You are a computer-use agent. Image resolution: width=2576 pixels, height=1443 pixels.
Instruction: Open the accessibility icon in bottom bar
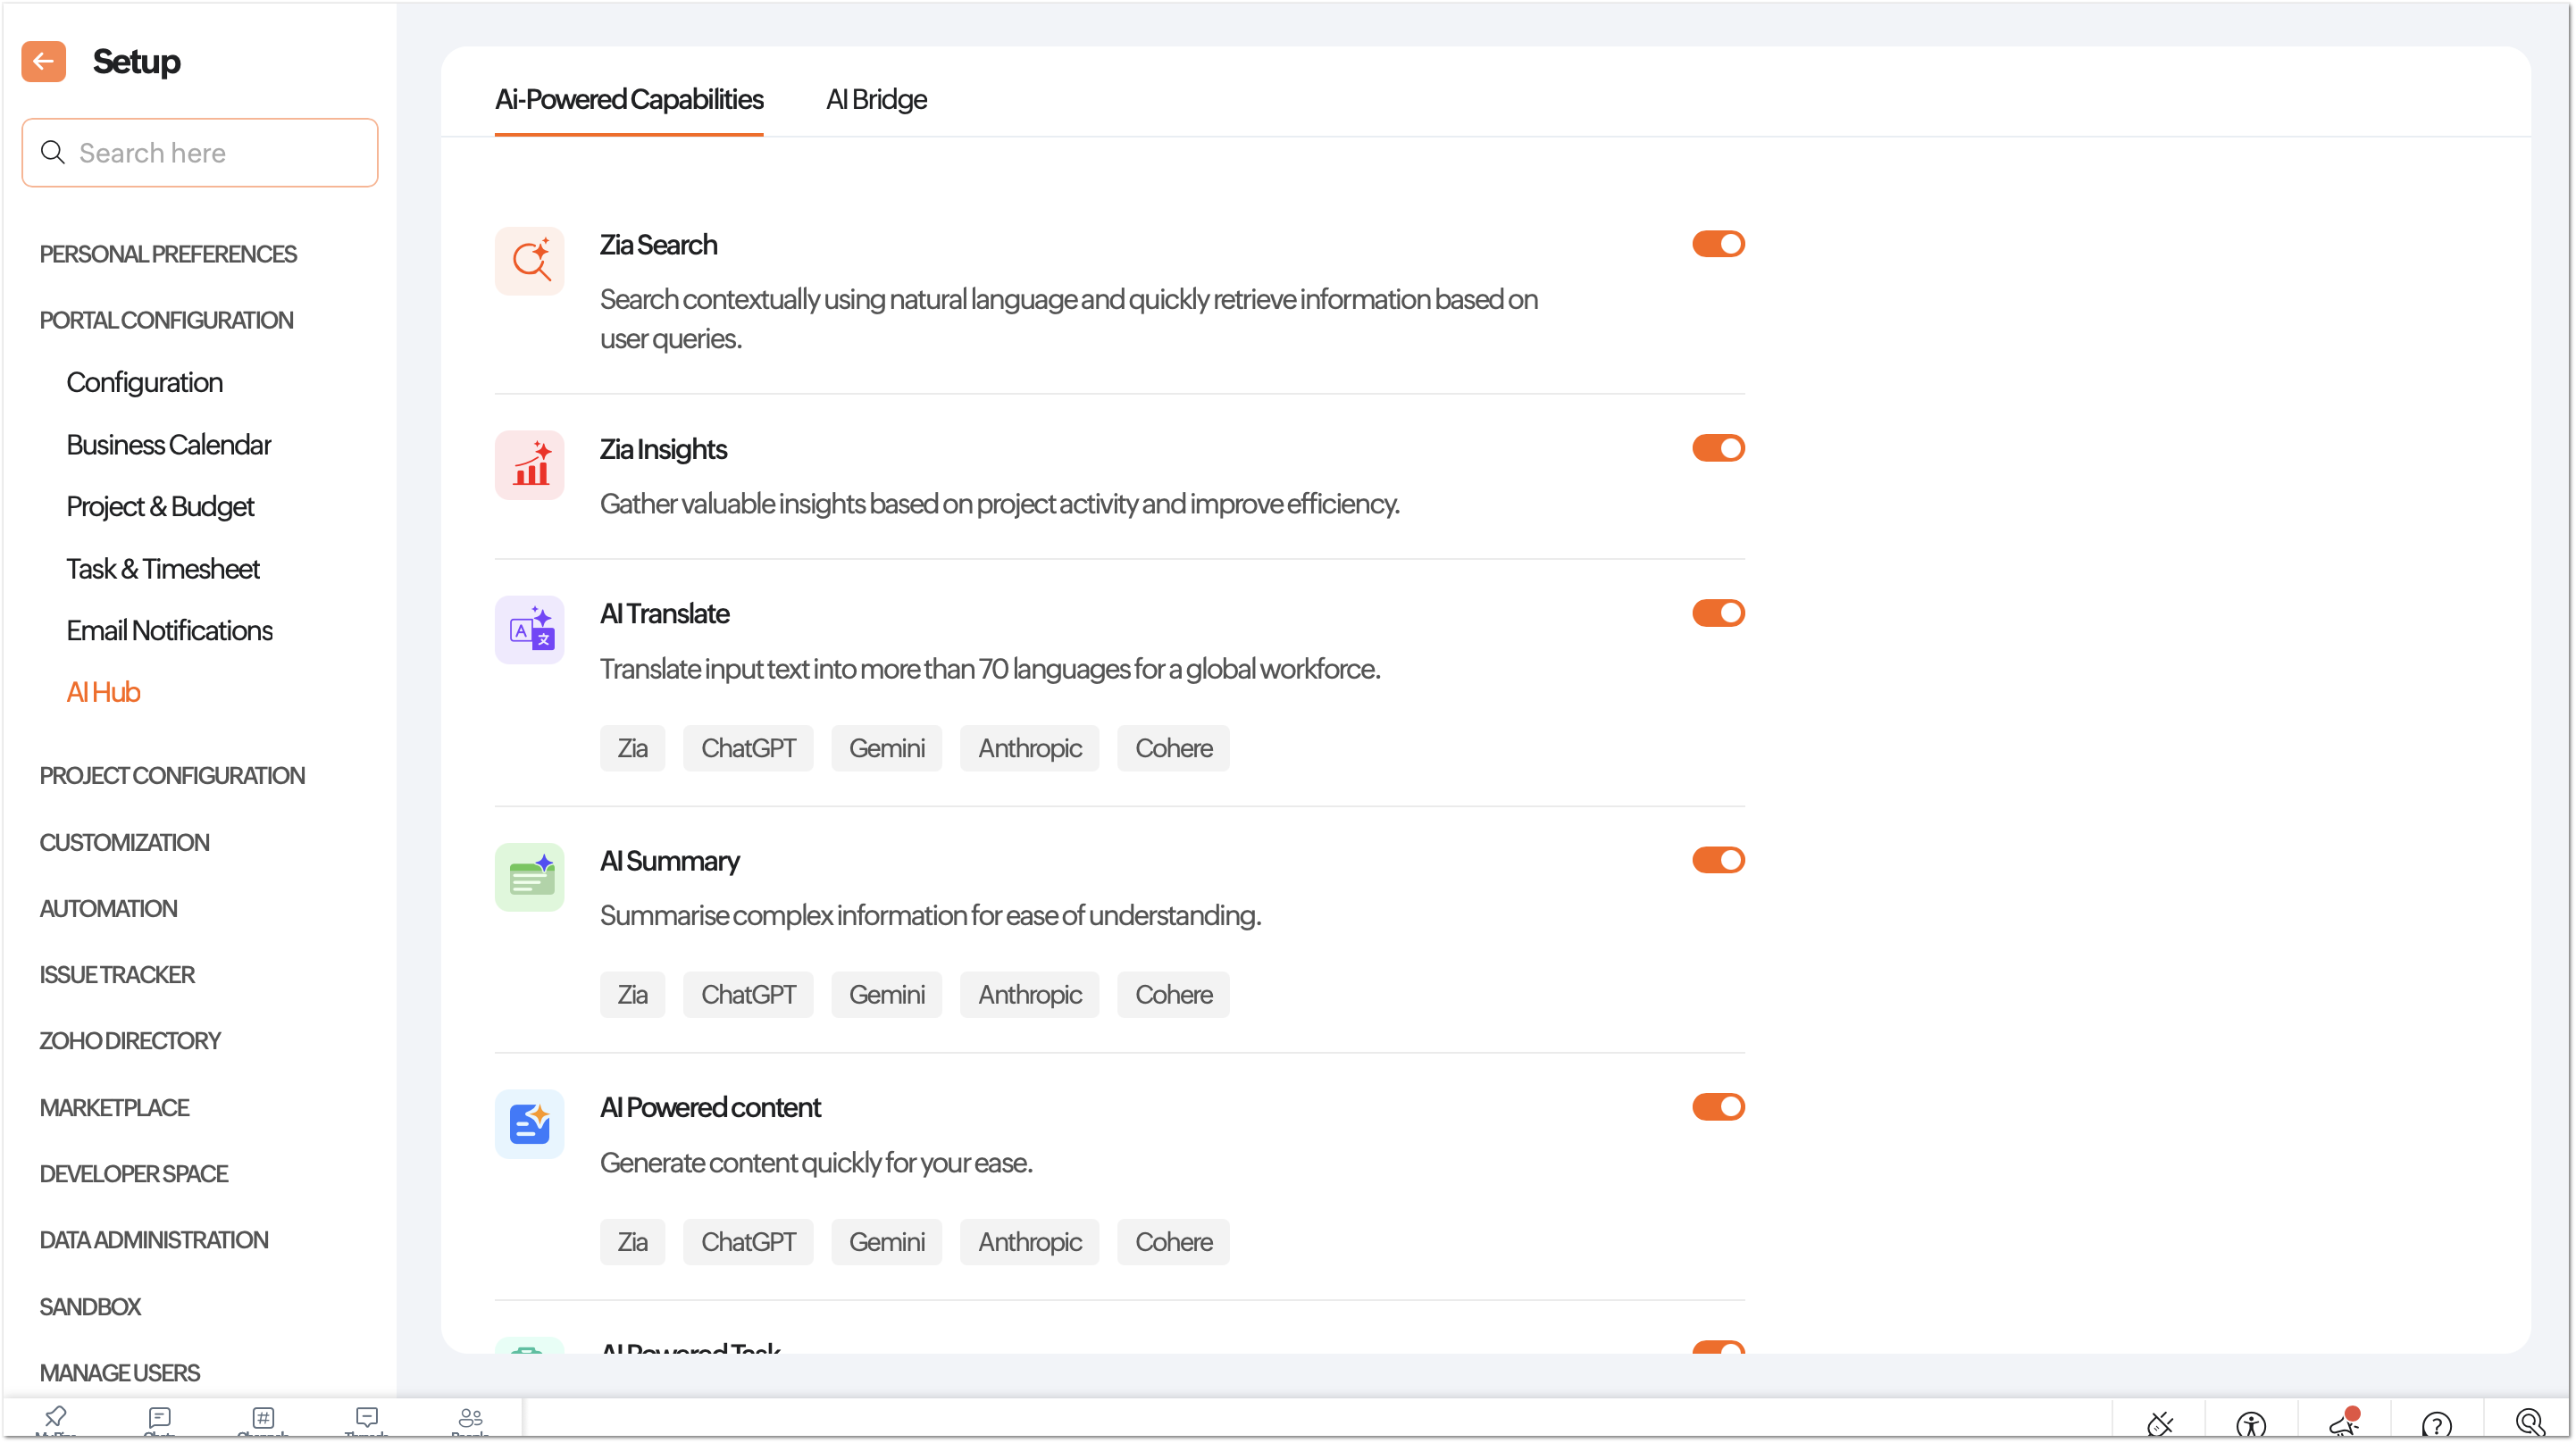pyautogui.click(x=2250, y=1422)
